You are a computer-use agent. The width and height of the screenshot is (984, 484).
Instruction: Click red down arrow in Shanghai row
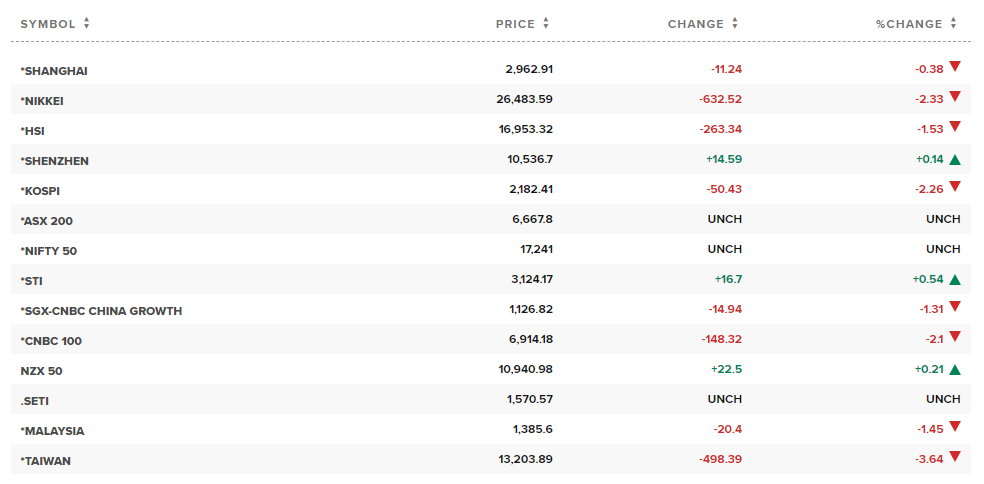(955, 67)
